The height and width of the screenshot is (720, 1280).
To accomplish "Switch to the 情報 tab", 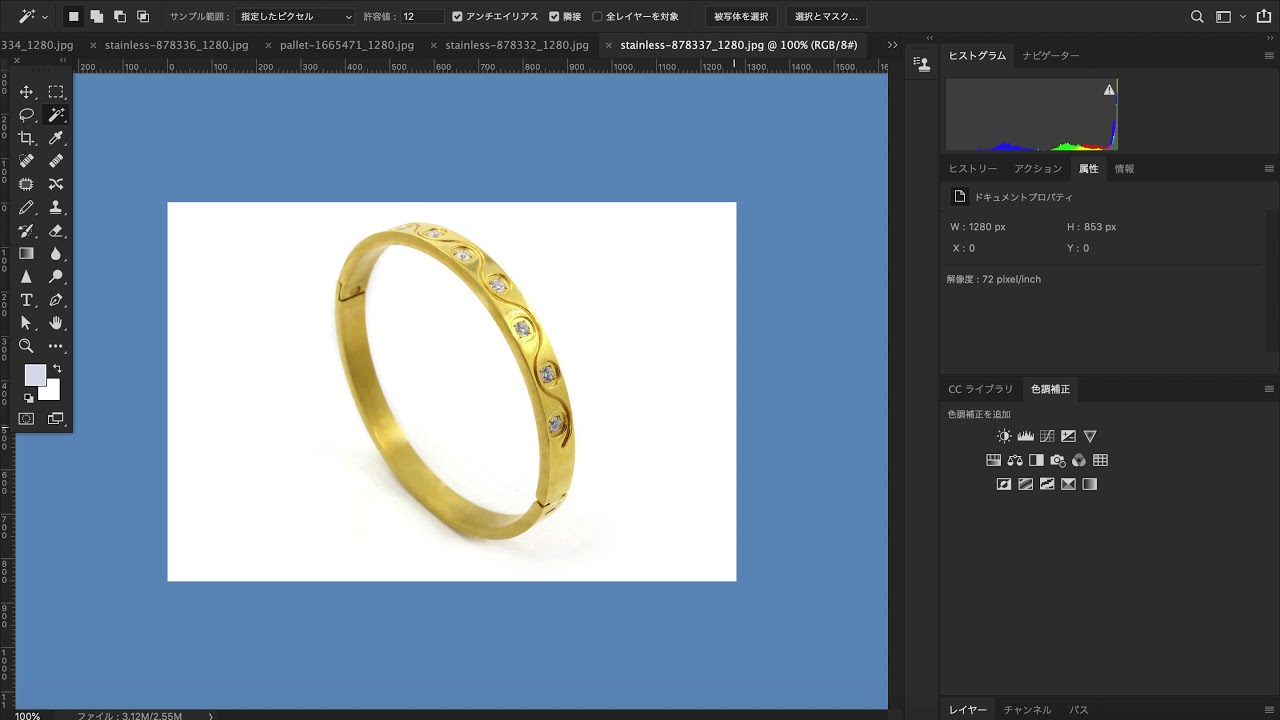I will pos(1124,169).
